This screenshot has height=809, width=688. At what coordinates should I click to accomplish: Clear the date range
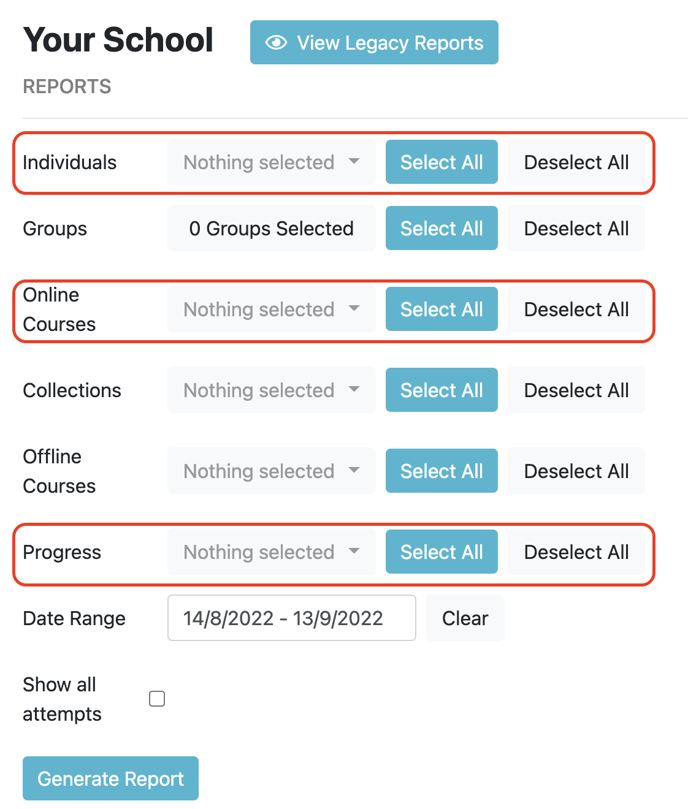click(x=465, y=618)
